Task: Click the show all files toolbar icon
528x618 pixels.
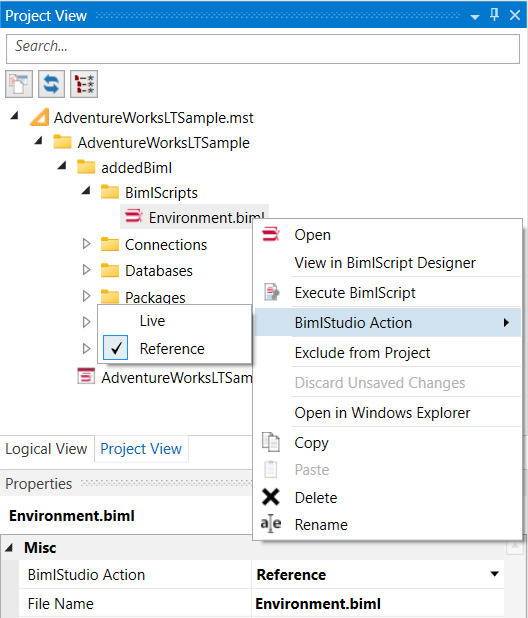Action: click(19, 84)
